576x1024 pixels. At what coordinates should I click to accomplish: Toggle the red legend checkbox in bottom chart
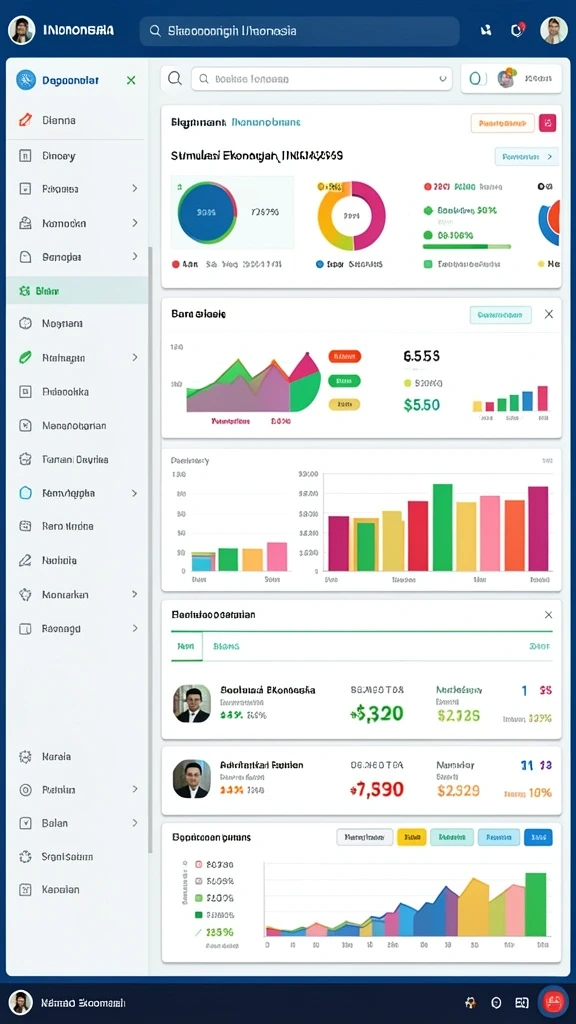coord(199,864)
